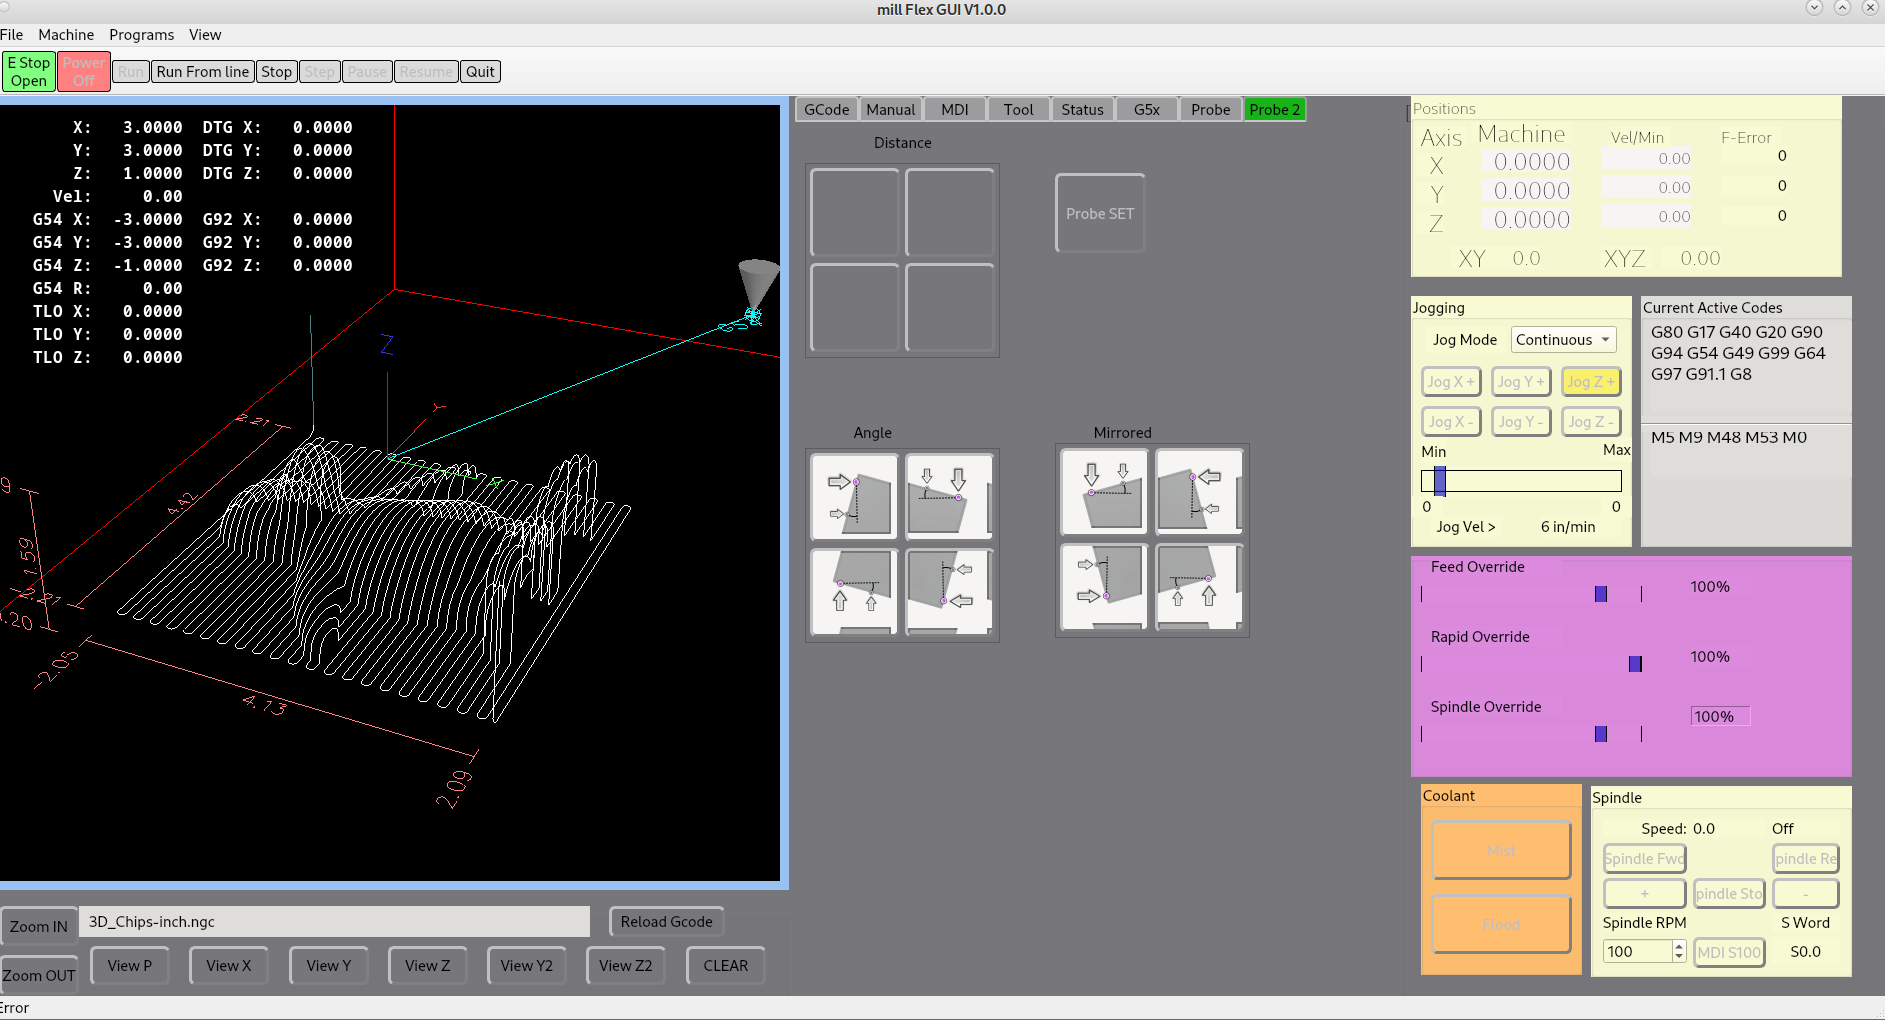Open the Jog Mode Continuous dropdown
1885x1020 pixels.
(x=1563, y=340)
